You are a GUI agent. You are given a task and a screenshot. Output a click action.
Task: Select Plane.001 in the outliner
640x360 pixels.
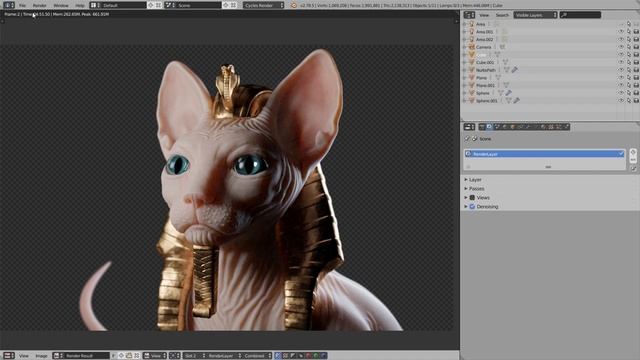coord(485,85)
